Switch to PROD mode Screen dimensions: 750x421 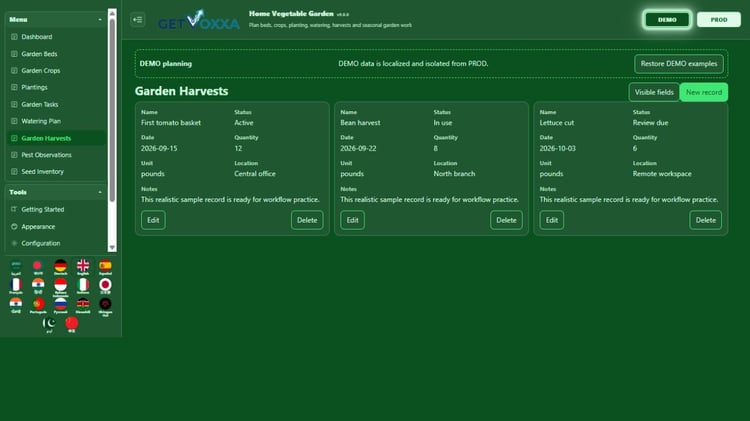718,20
